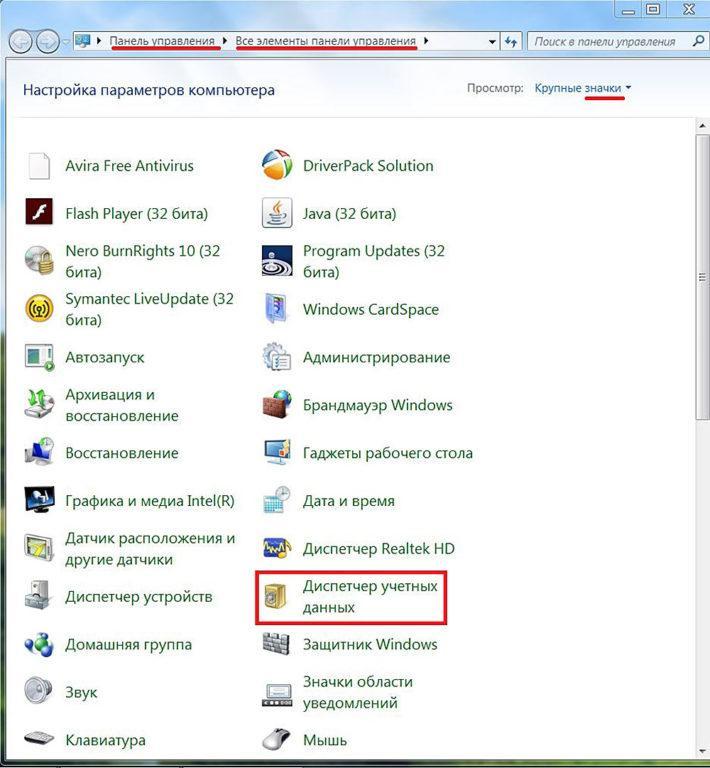Viewport: 710px width, 768px height.
Task: Open the Домашняя группа link
Action: (129, 645)
